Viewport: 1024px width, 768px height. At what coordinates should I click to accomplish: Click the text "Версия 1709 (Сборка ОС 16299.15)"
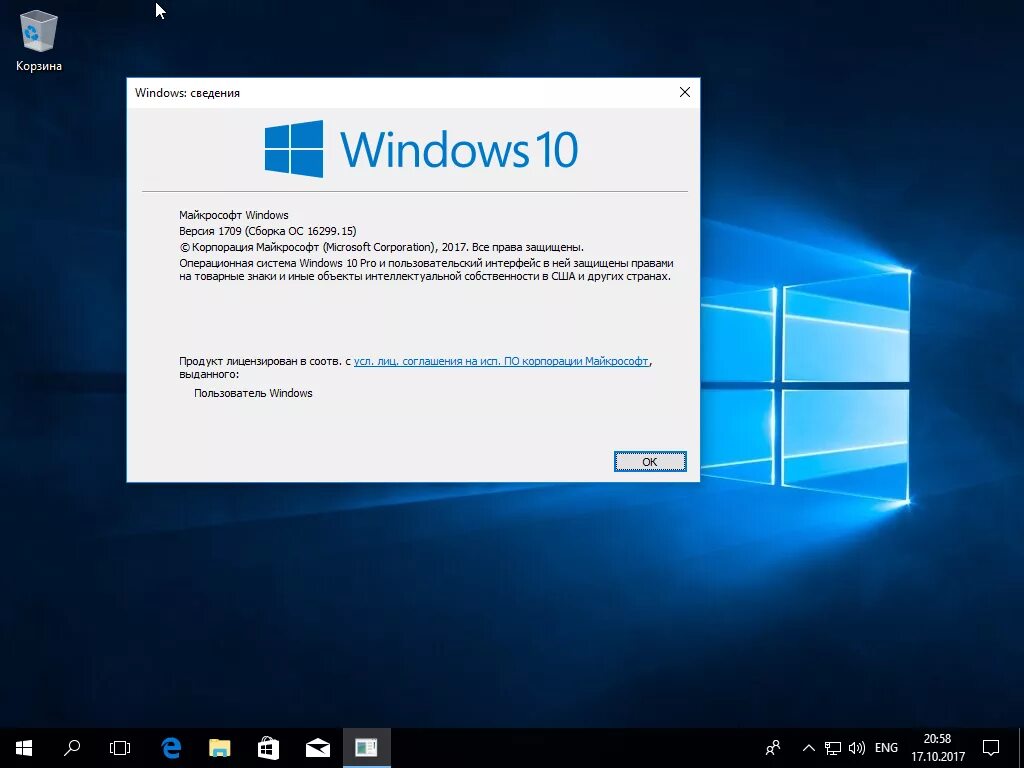(268, 231)
